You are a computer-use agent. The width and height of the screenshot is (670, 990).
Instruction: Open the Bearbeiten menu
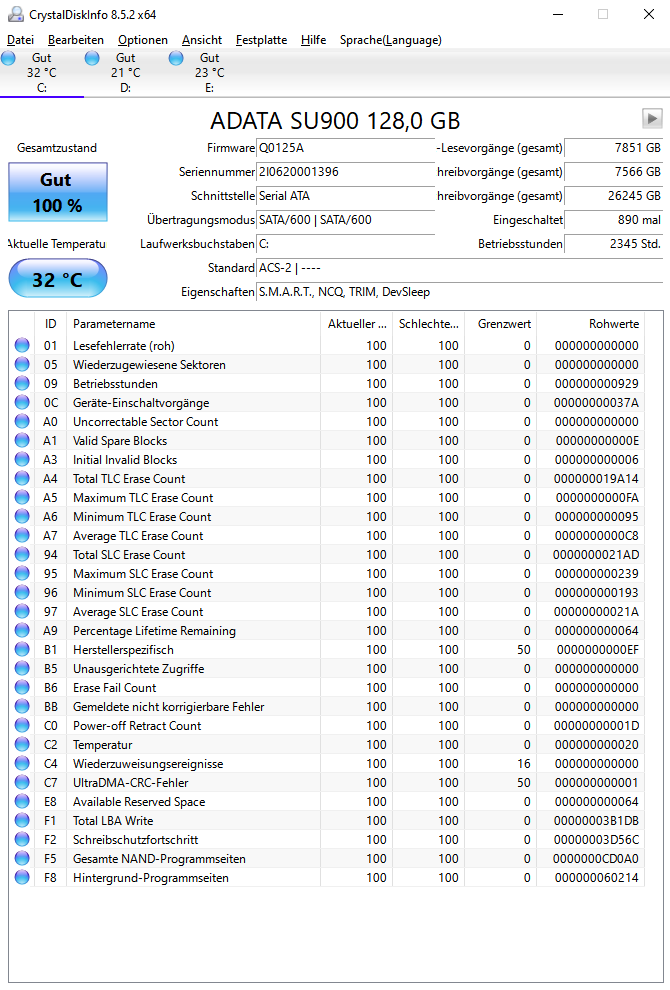76,40
